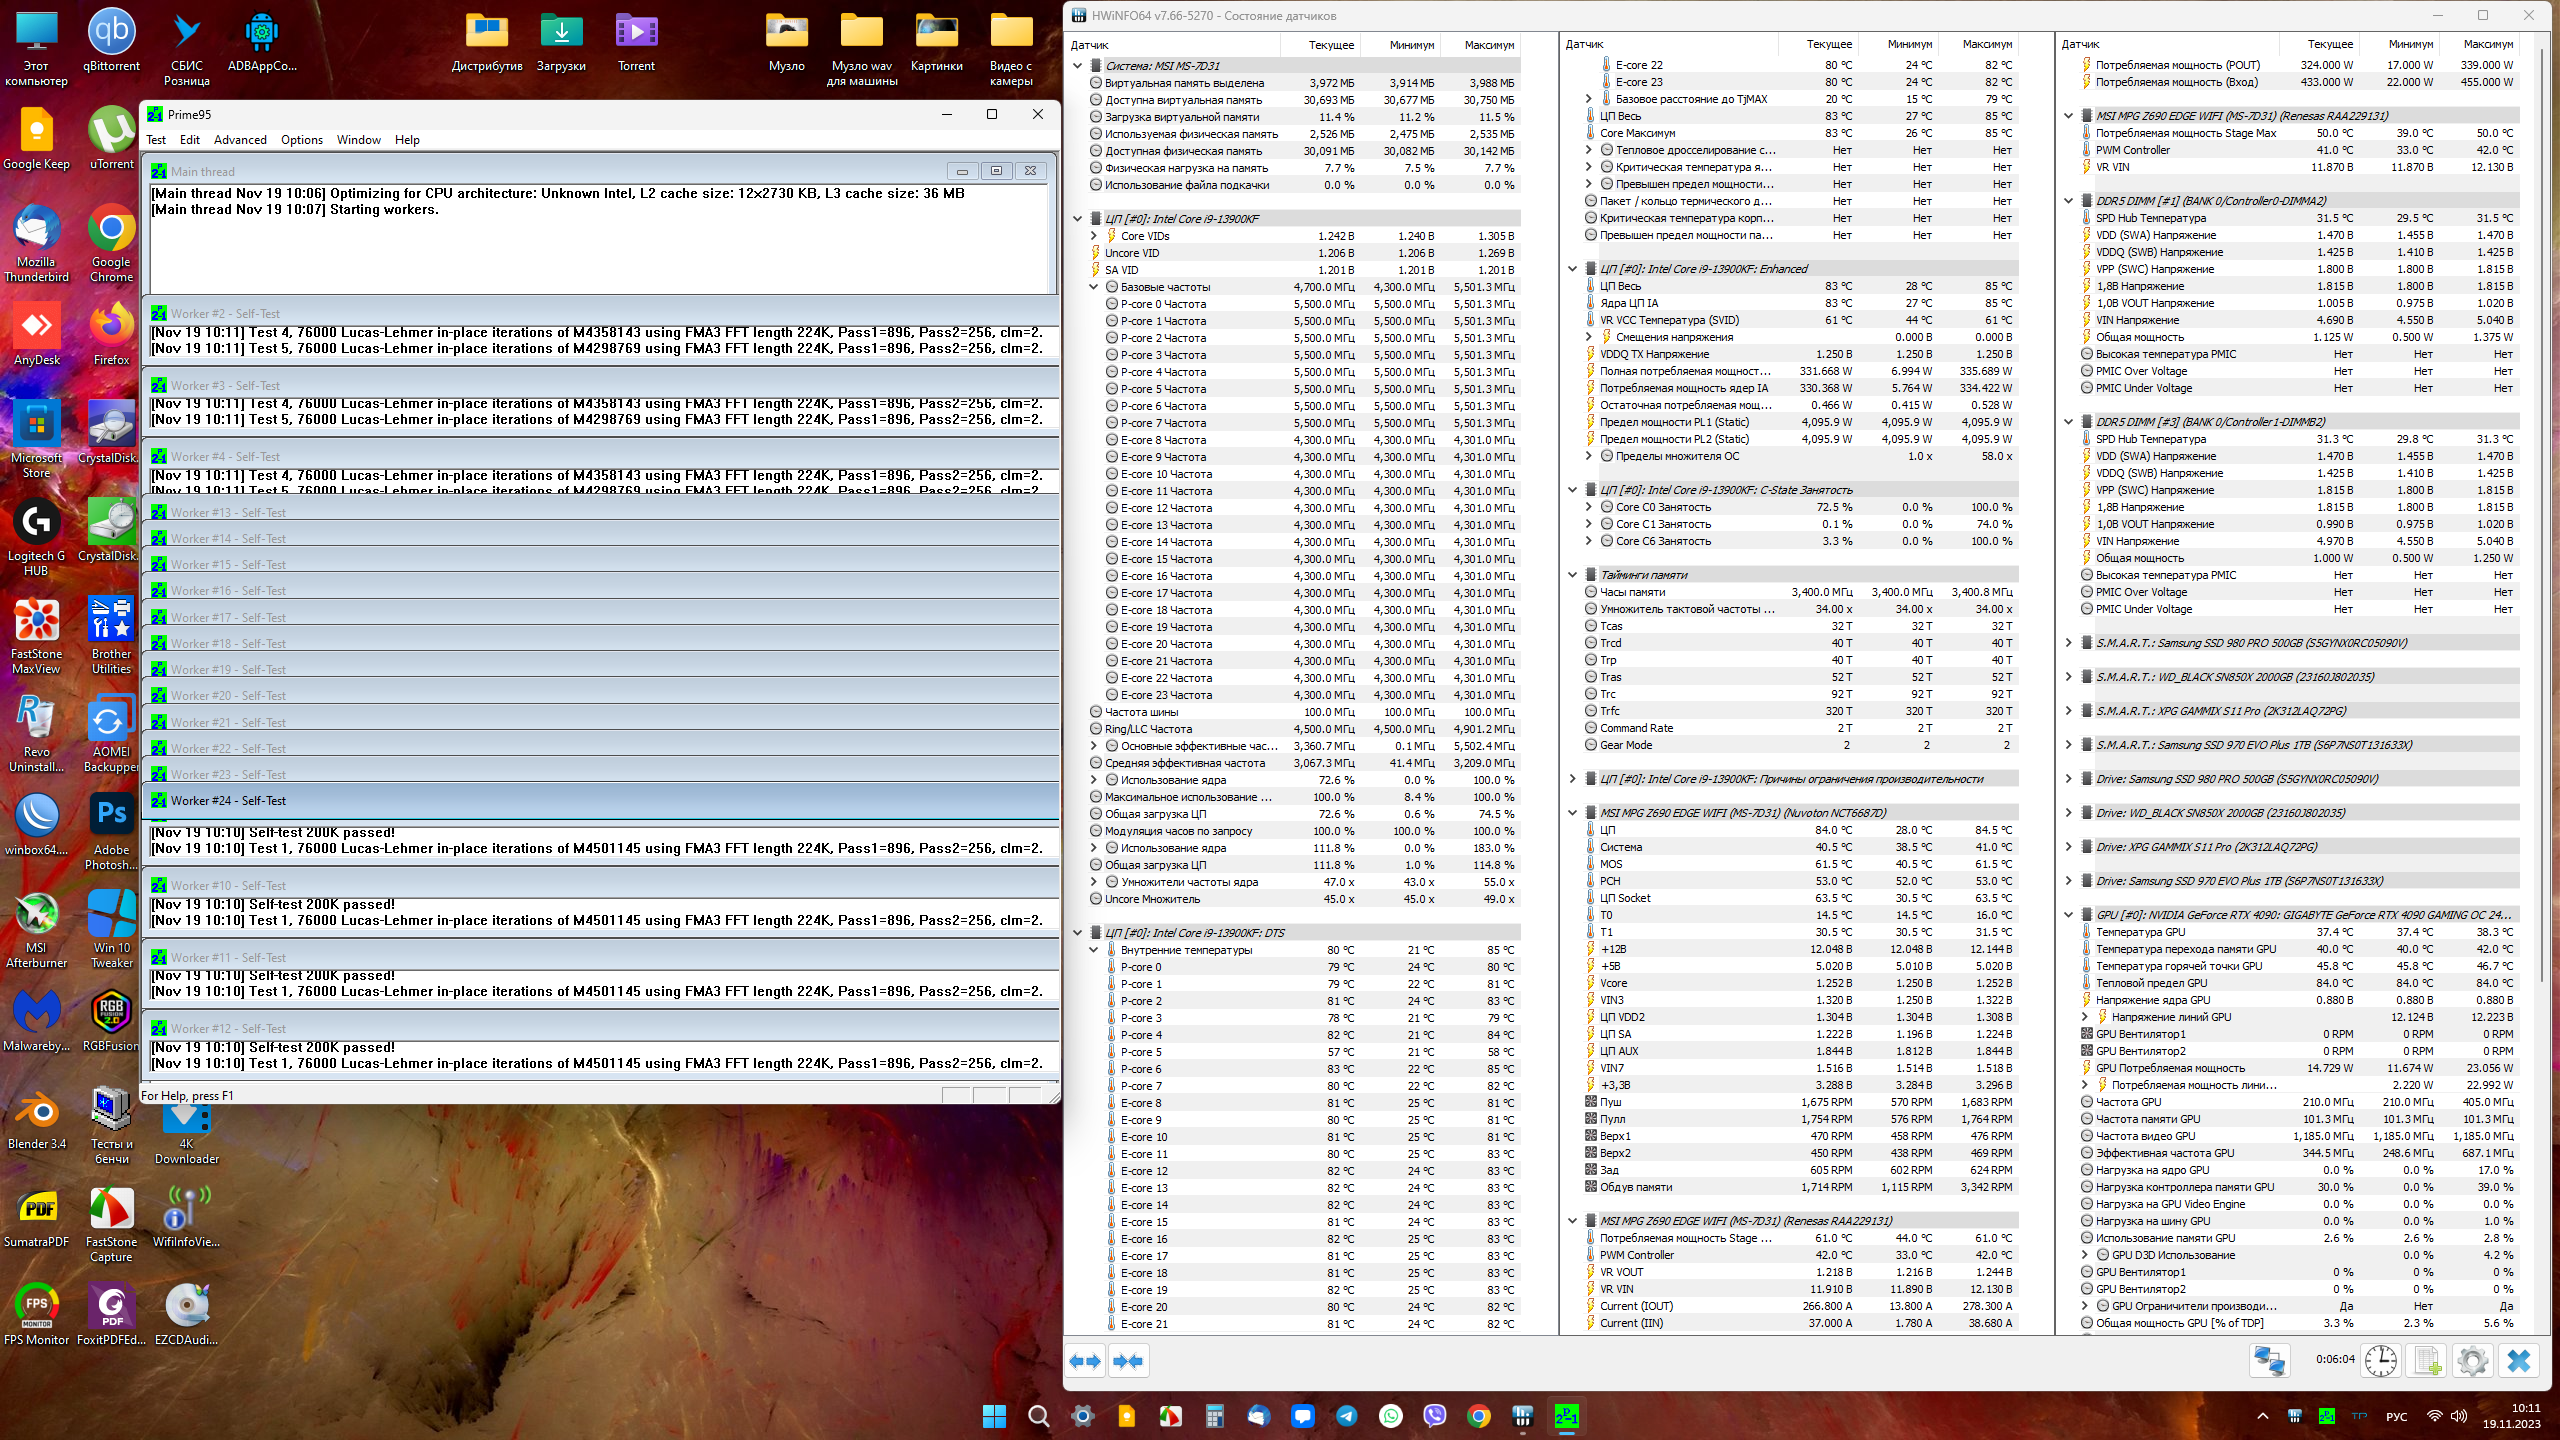Click the Telegram taskbar icon
This screenshot has width=2560, height=1440.
[1347, 1416]
